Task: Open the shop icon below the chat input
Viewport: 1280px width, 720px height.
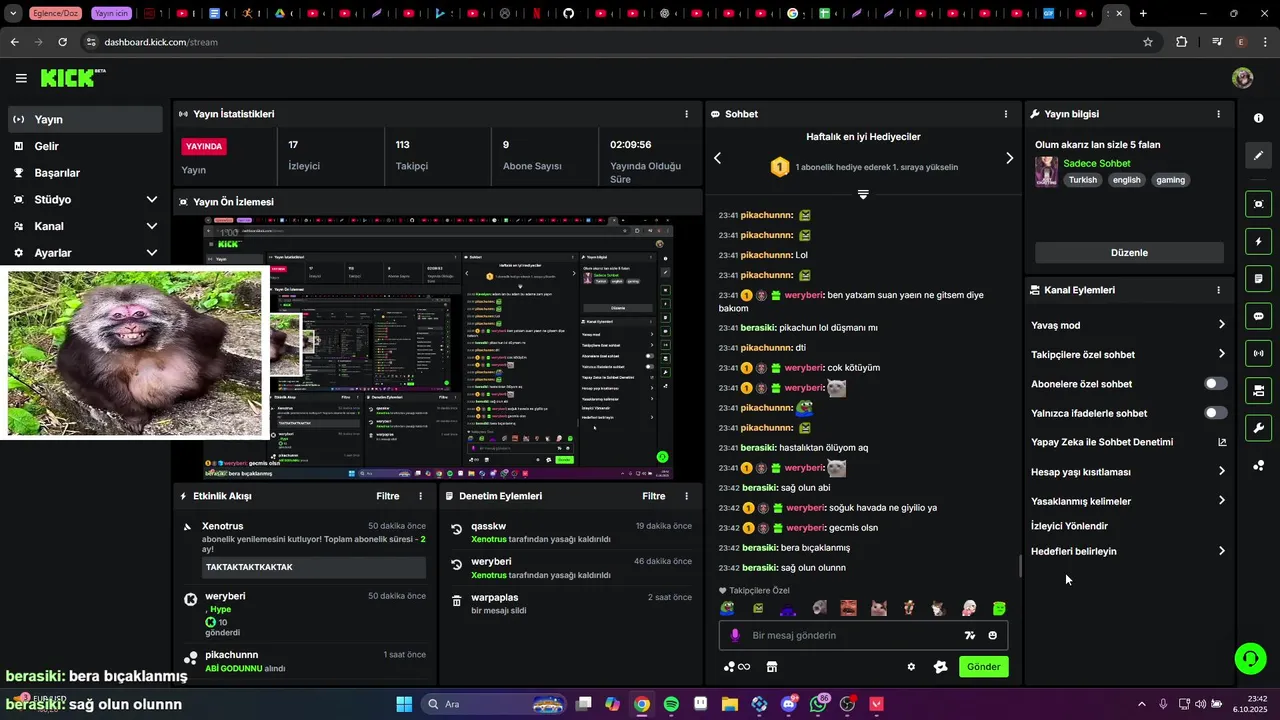Action: point(772,667)
